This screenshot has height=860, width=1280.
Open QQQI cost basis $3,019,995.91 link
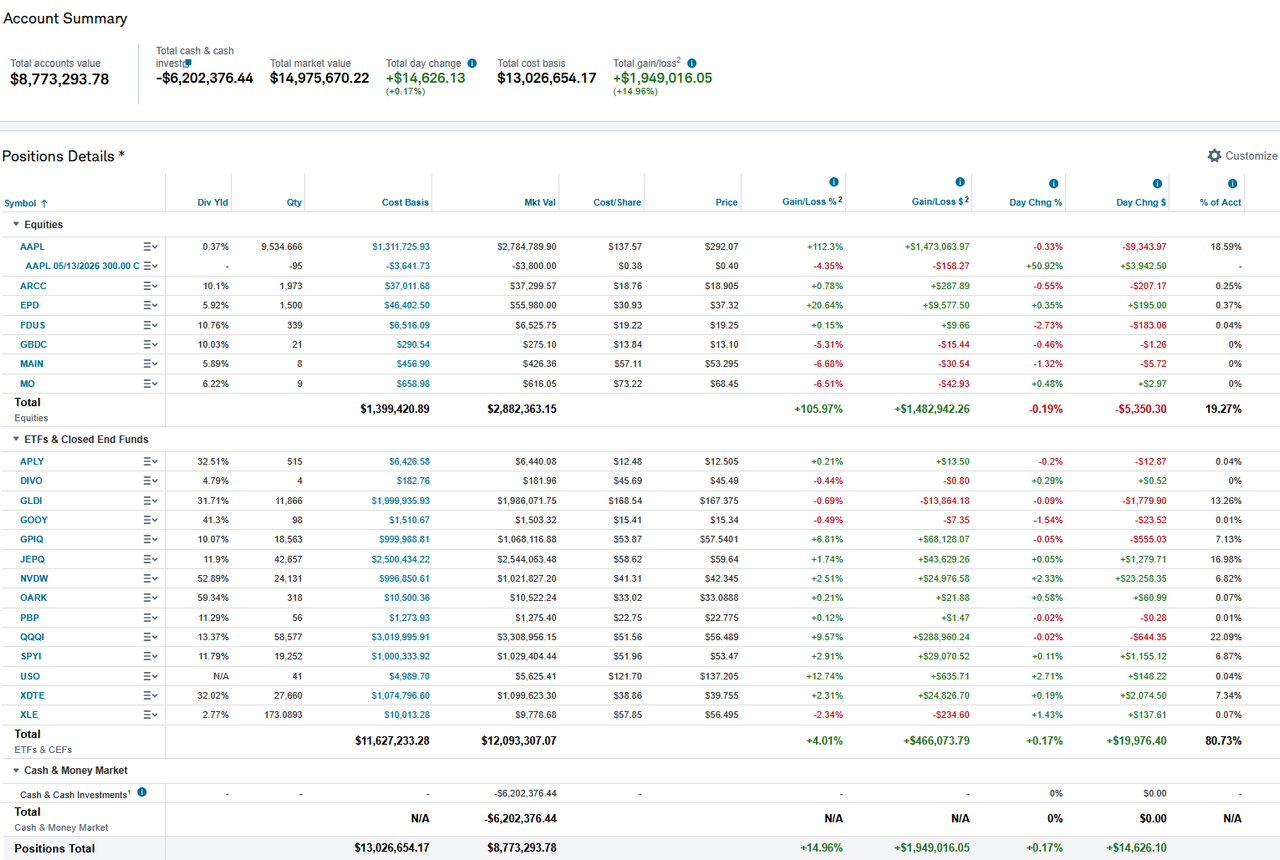point(401,637)
